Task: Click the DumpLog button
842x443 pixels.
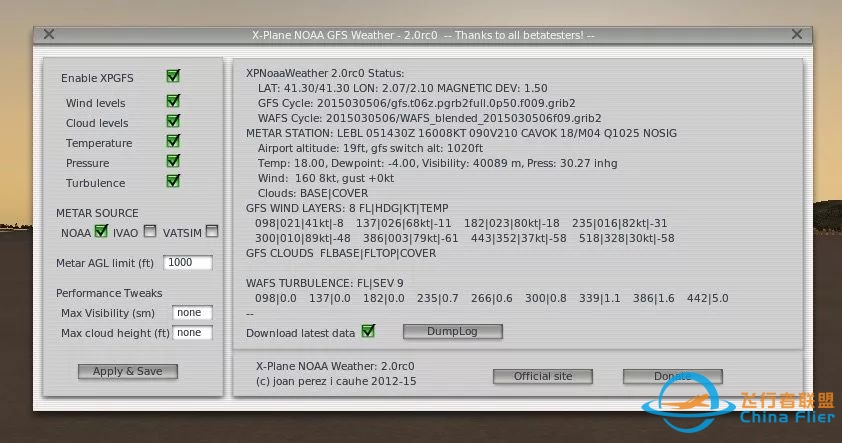Action: coord(452,331)
